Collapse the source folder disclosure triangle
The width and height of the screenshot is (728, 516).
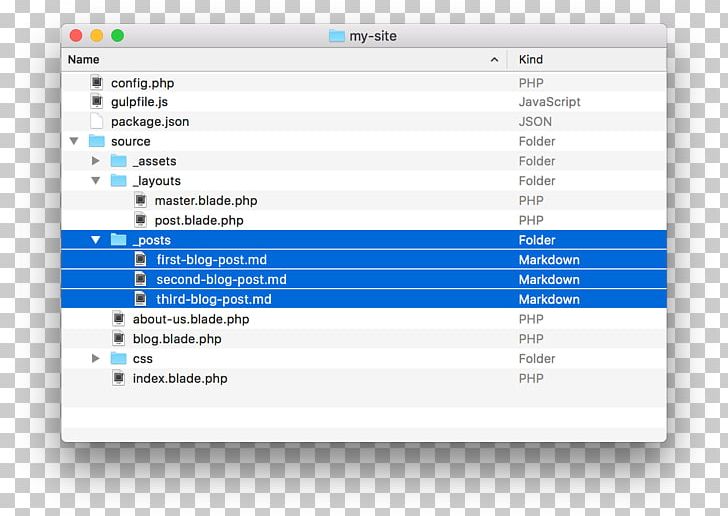tap(74, 142)
